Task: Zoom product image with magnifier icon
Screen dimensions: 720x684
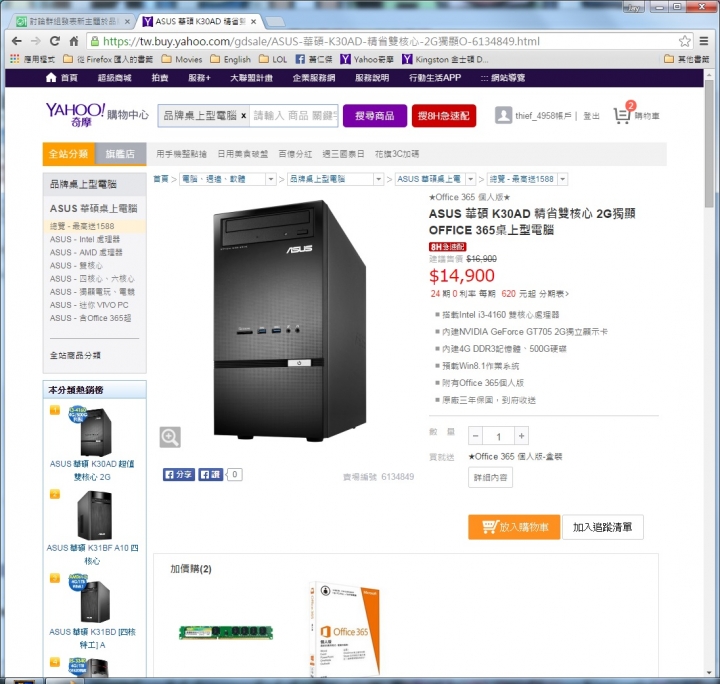Action: (170, 437)
